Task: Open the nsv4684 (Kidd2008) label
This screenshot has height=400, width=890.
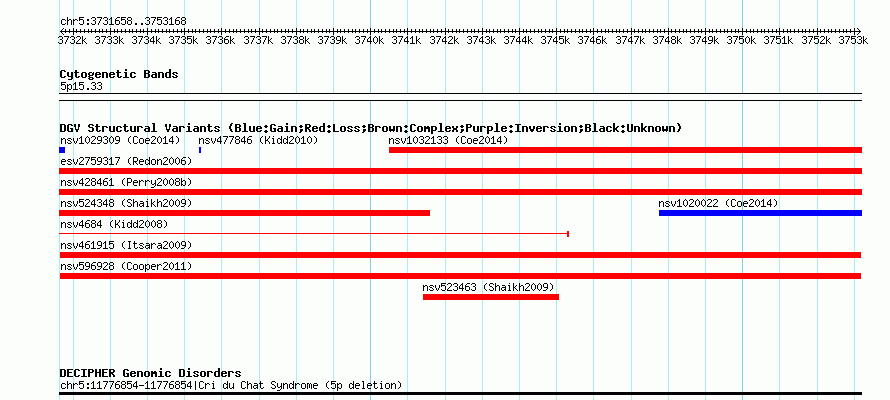Action: coord(114,224)
